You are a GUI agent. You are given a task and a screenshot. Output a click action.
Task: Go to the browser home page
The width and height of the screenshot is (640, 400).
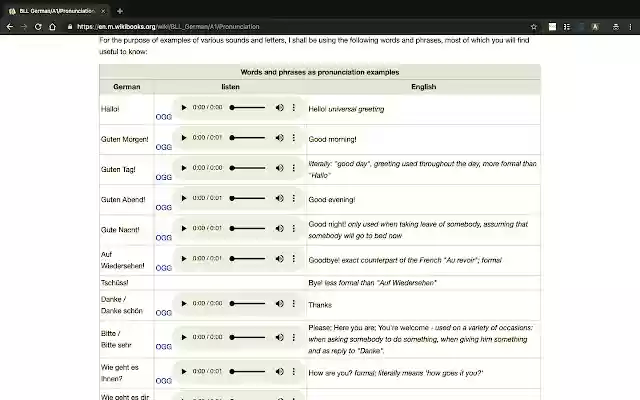(52, 27)
